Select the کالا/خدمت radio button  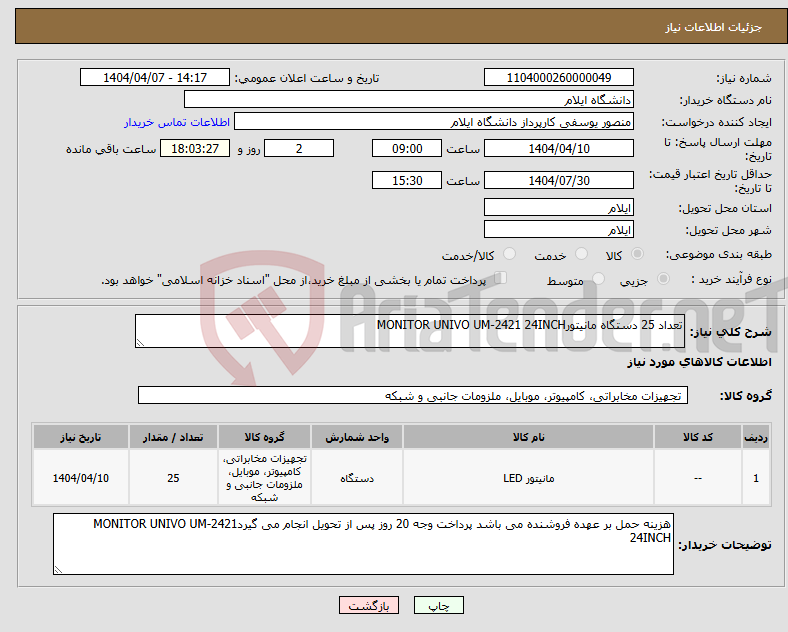pos(510,254)
